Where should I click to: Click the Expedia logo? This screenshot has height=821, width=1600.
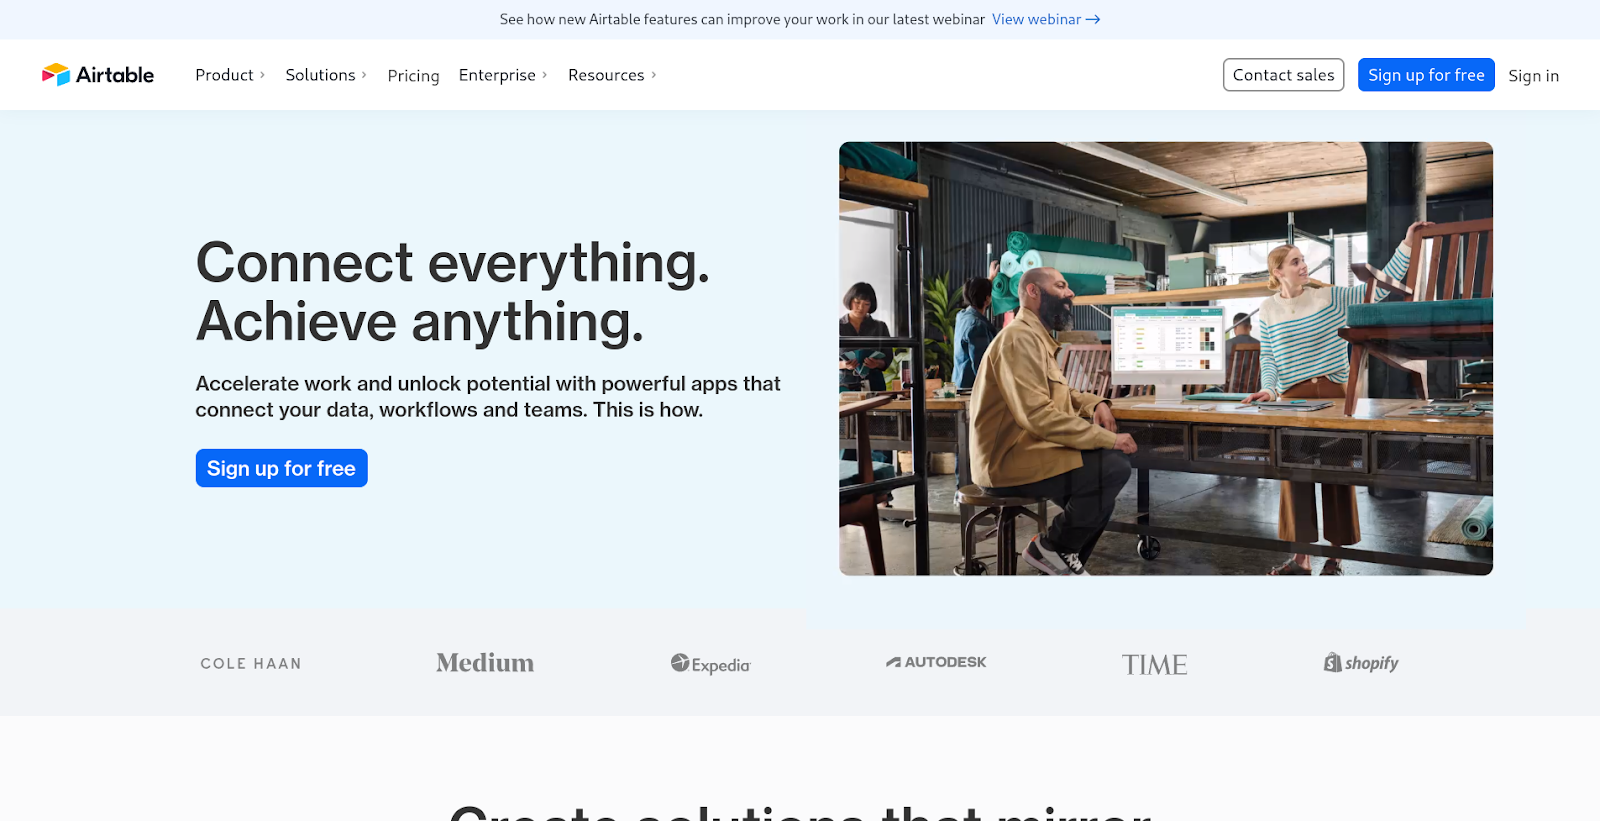click(710, 664)
